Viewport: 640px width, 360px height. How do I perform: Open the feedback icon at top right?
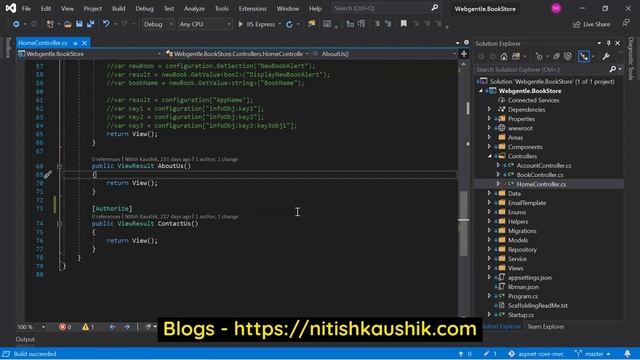coord(626,24)
